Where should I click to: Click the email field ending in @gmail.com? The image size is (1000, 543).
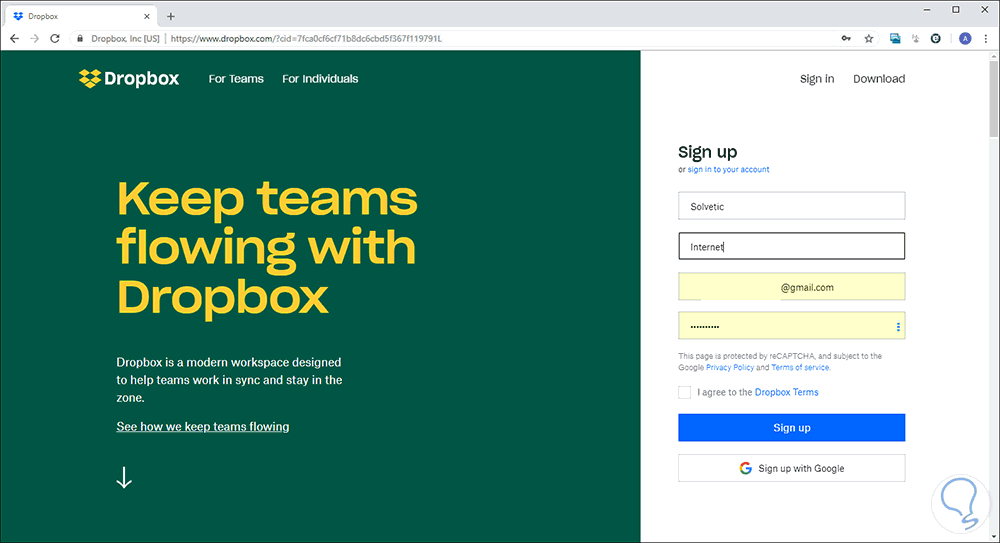pos(791,286)
